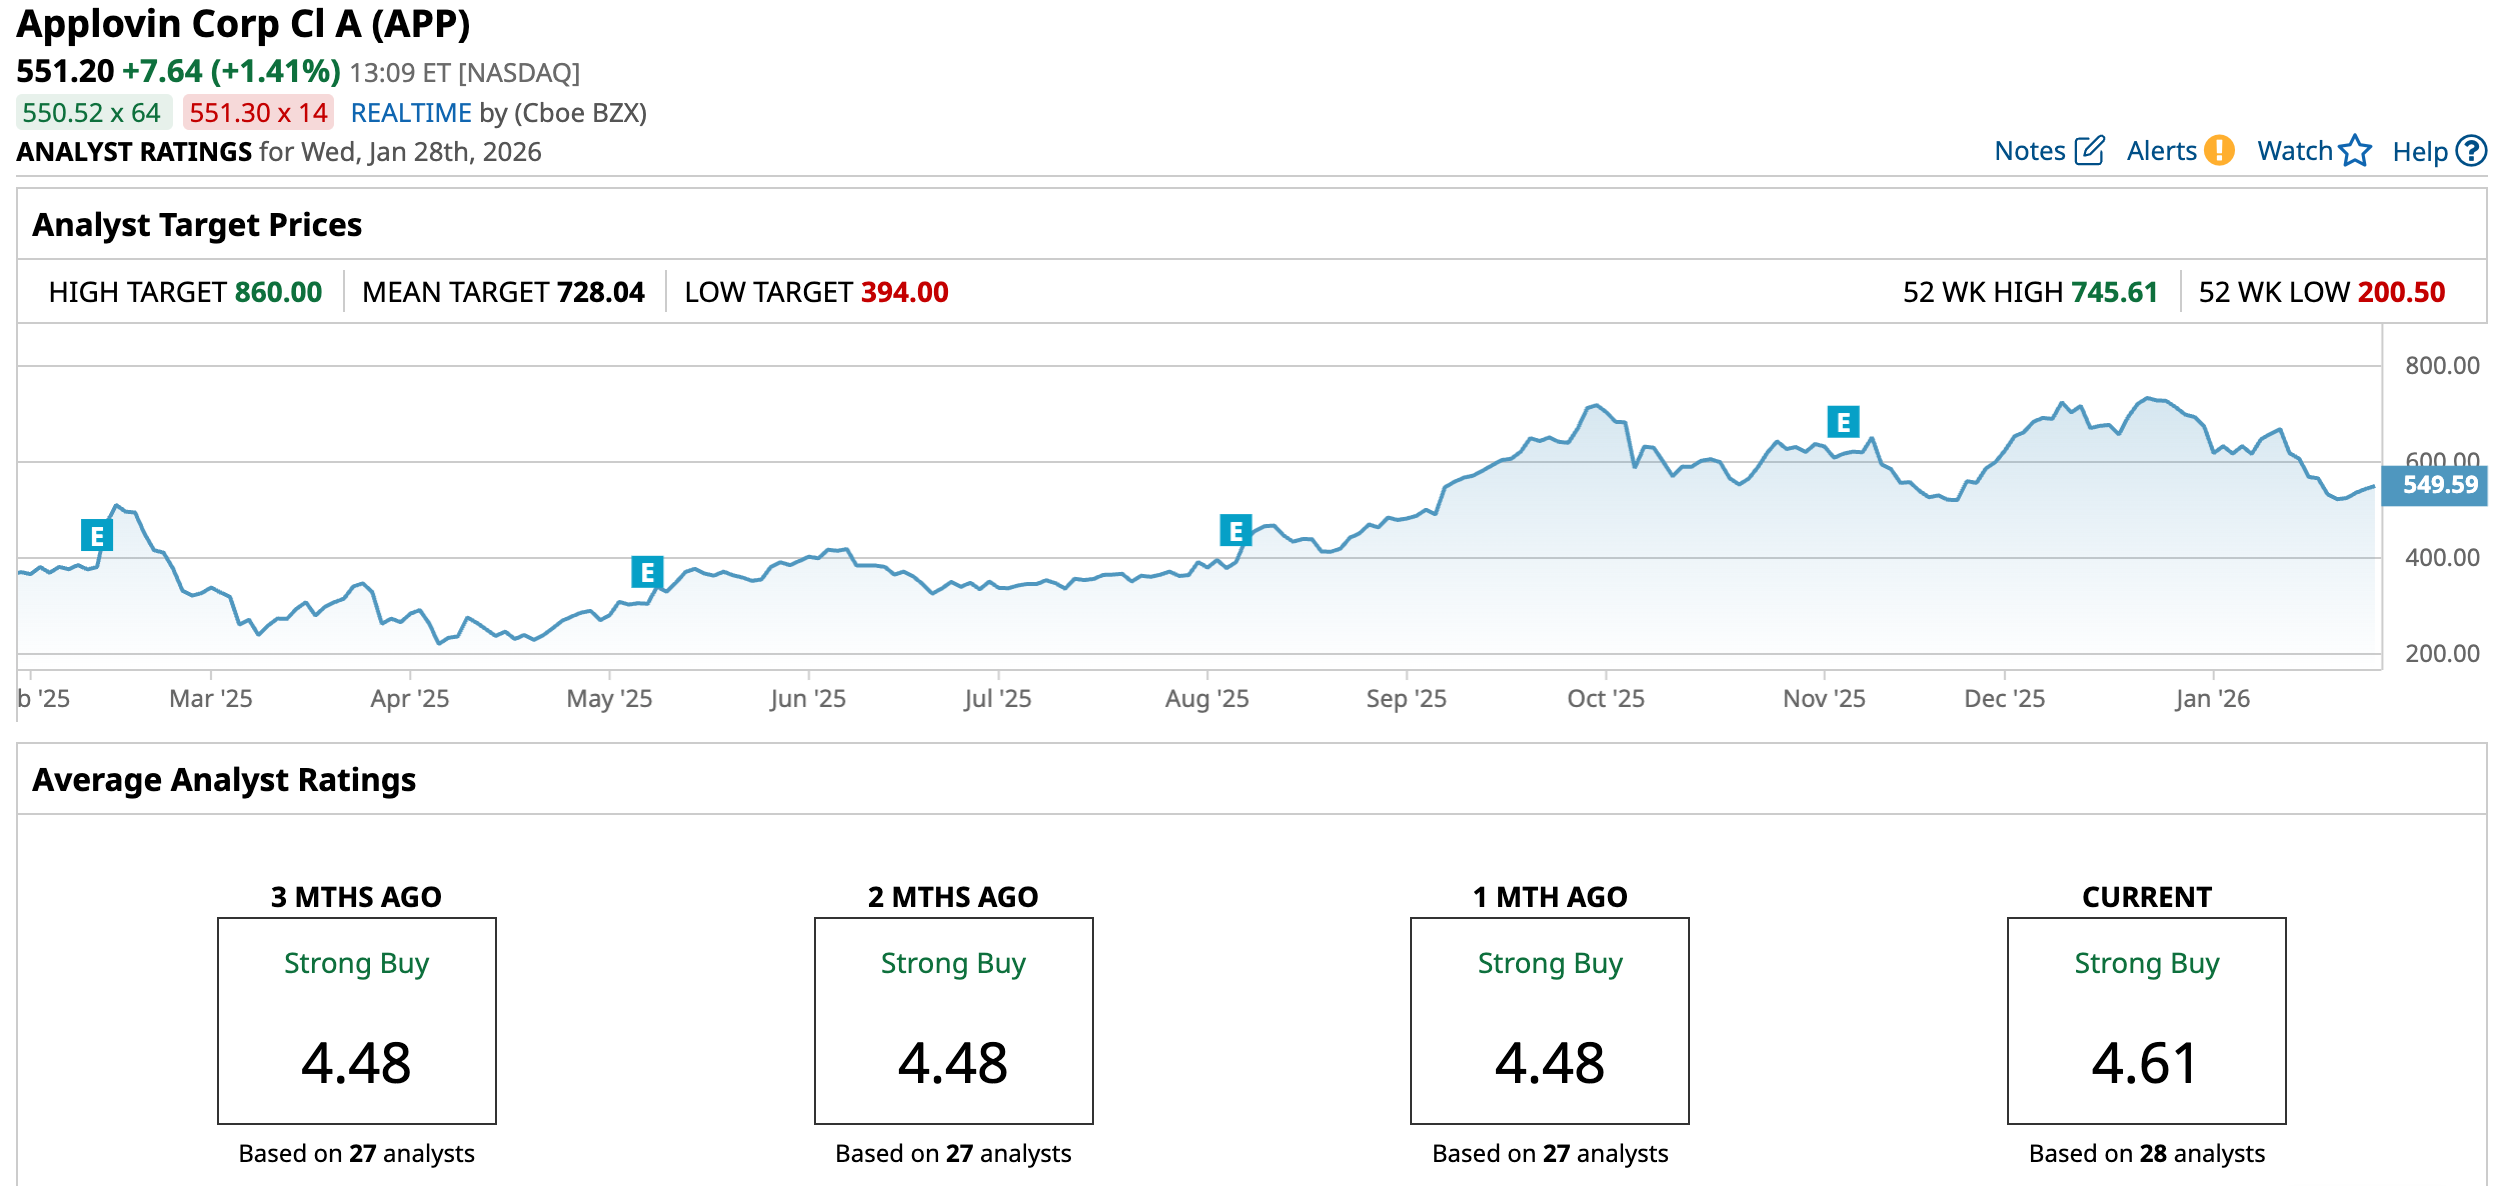This screenshot has height=1186, width=2500.
Task: Click the November earnings E marker
Action: 1842,422
